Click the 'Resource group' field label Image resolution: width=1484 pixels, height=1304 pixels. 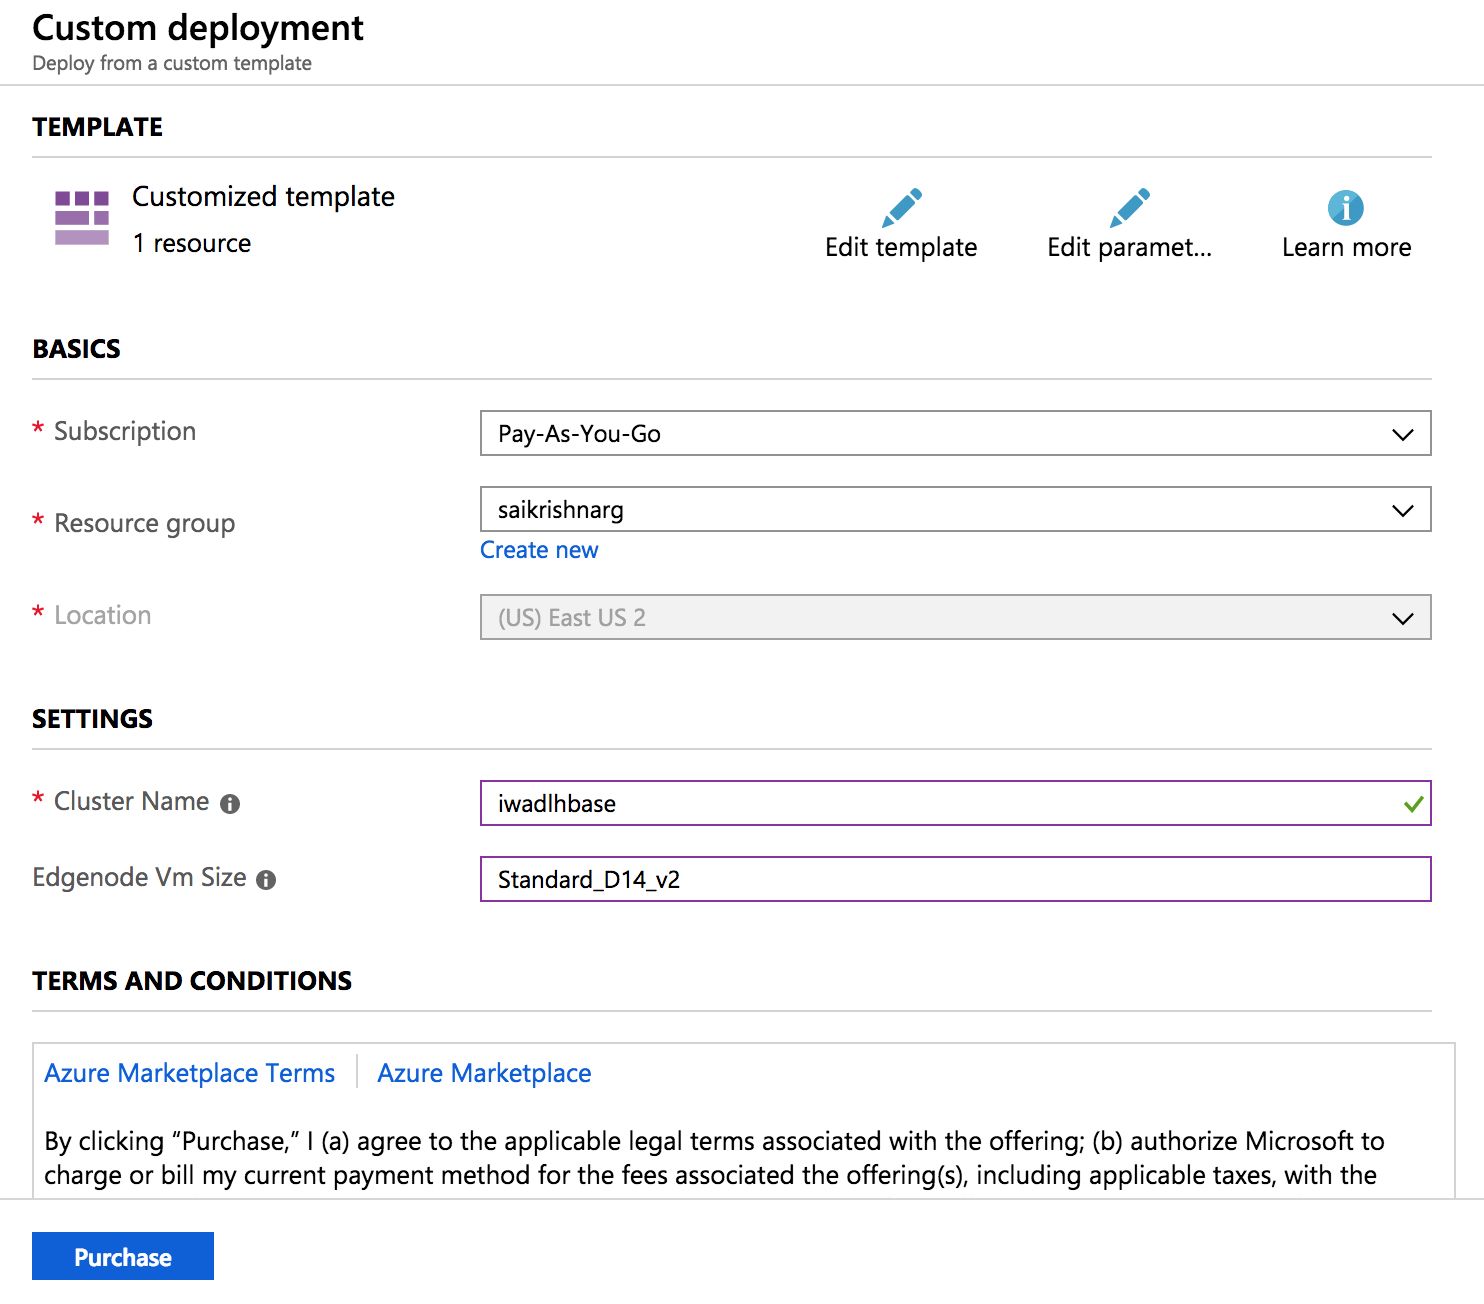pyautogui.click(x=145, y=523)
